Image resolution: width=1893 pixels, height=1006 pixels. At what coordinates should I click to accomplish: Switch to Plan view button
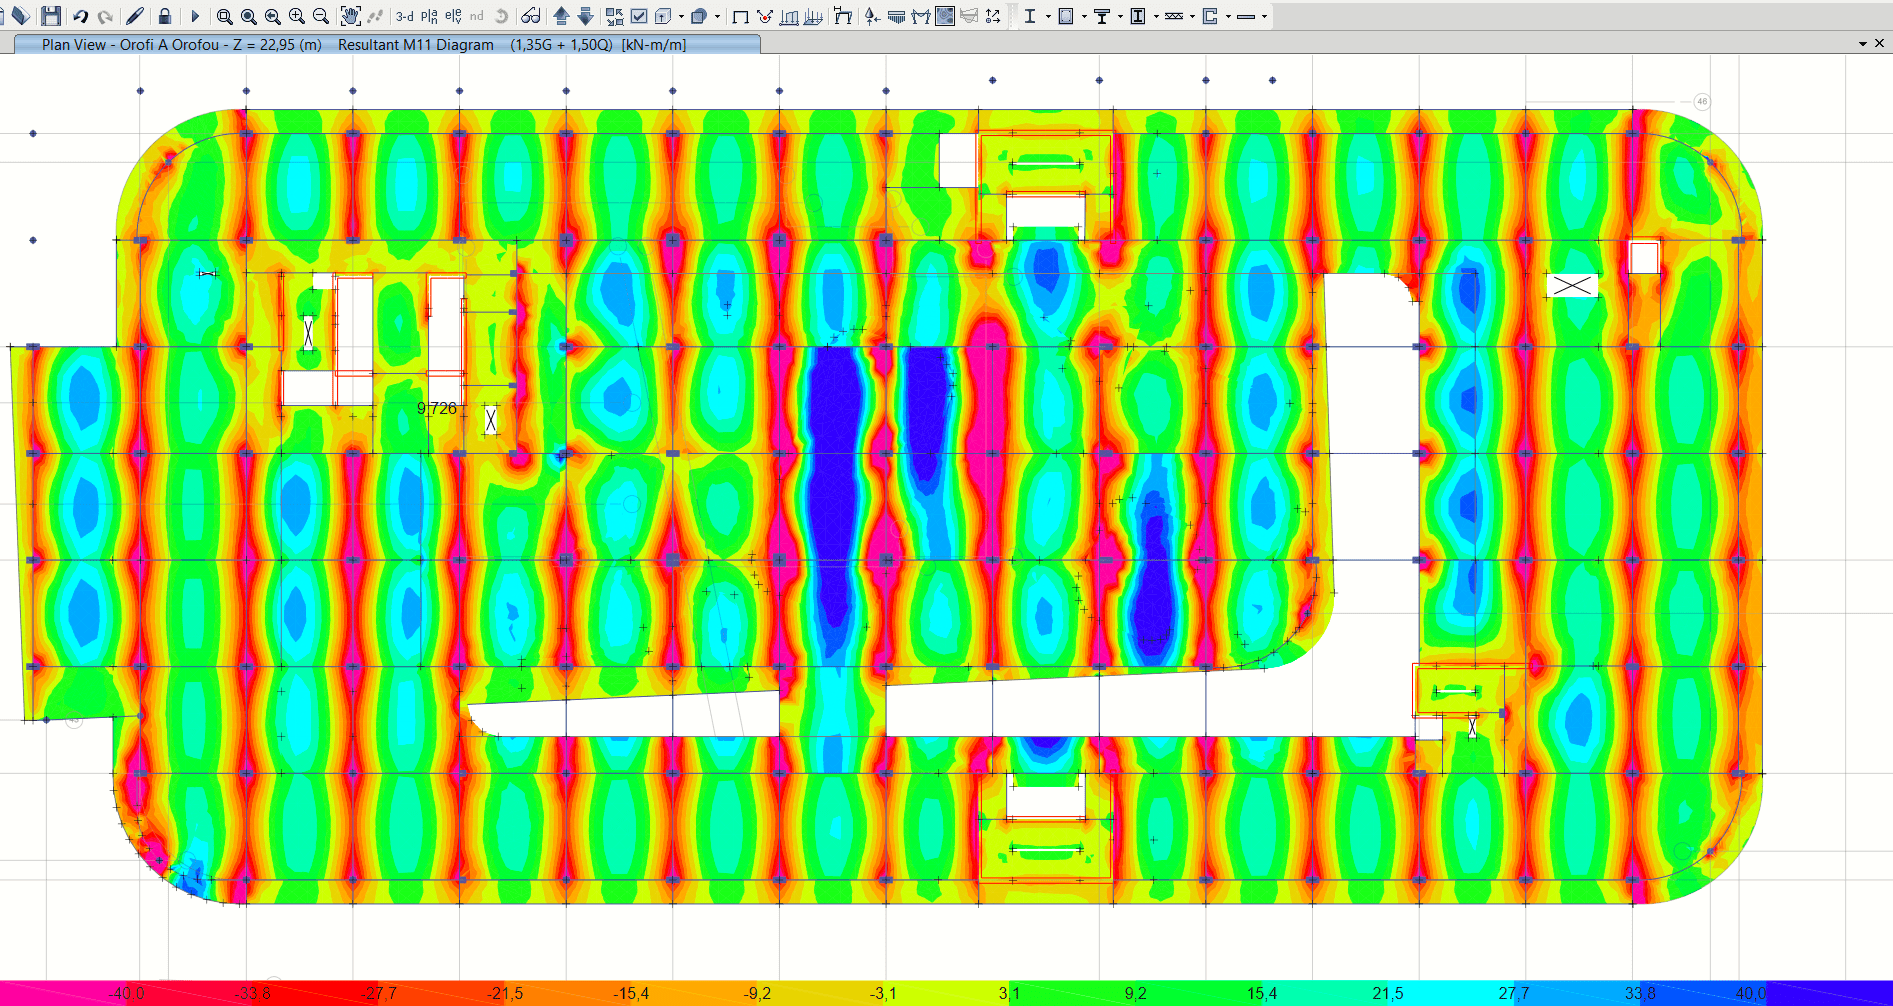coord(429,16)
